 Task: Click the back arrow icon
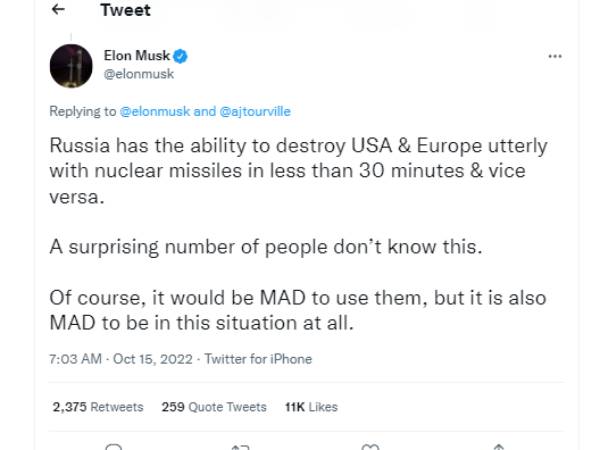[x=59, y=11]
